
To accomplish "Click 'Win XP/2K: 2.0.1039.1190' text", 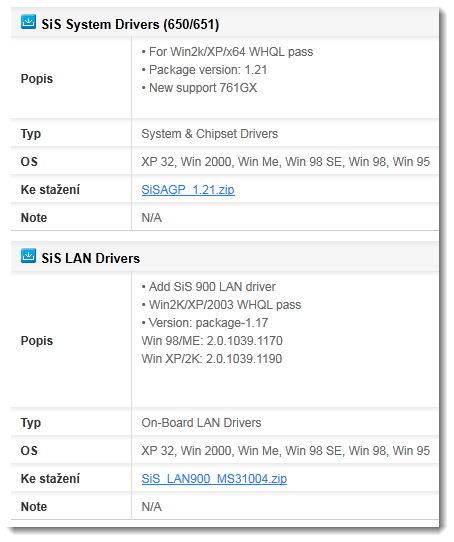I will pyautogui.click(x=212, y=359).
